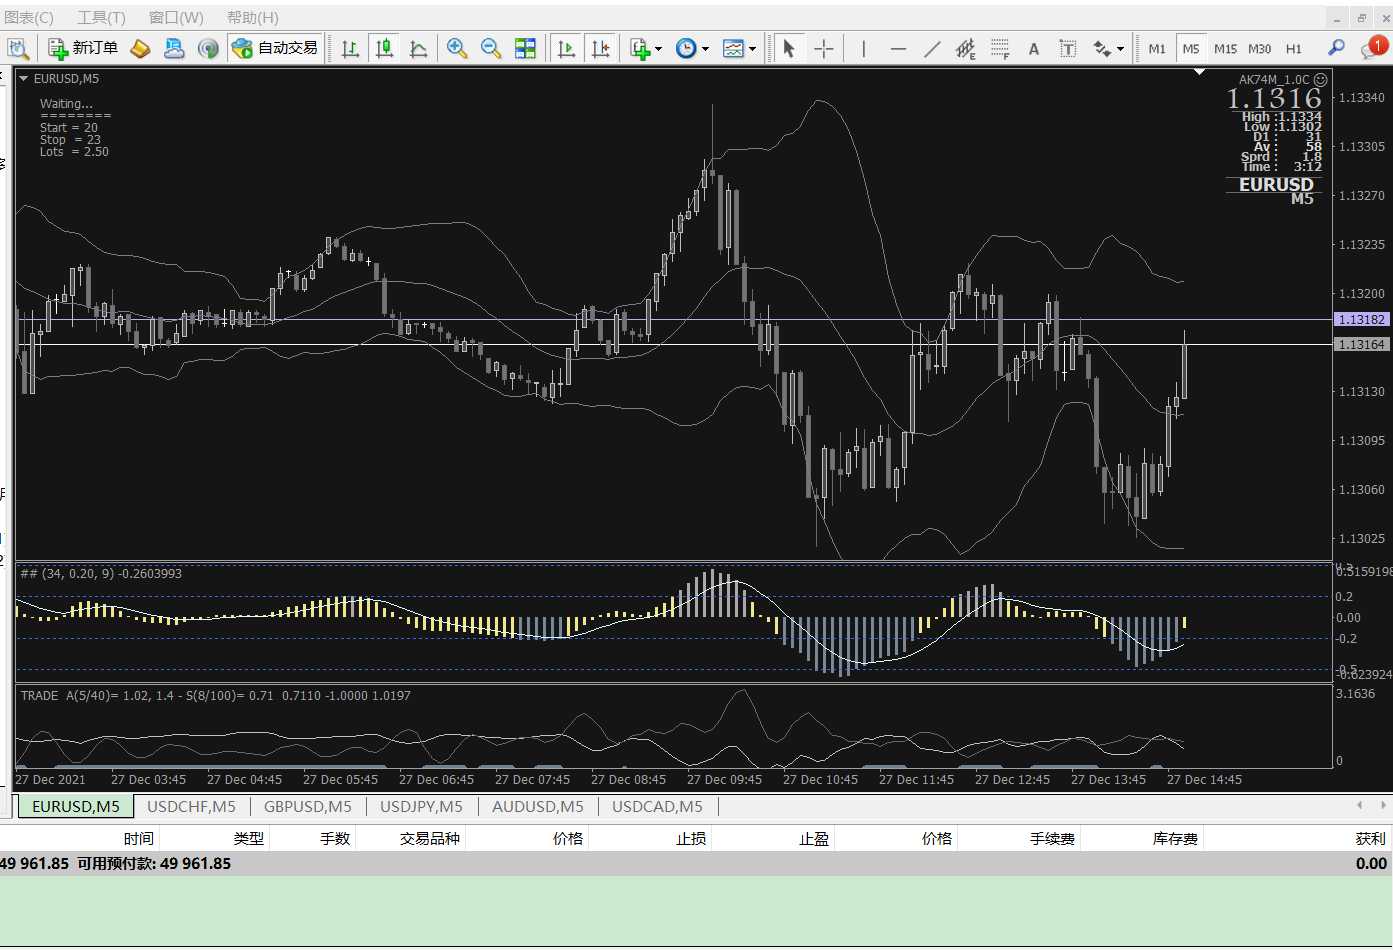1393x950 pixels.
Task: Toggle chart shift icon
Action: pos(601,48)
